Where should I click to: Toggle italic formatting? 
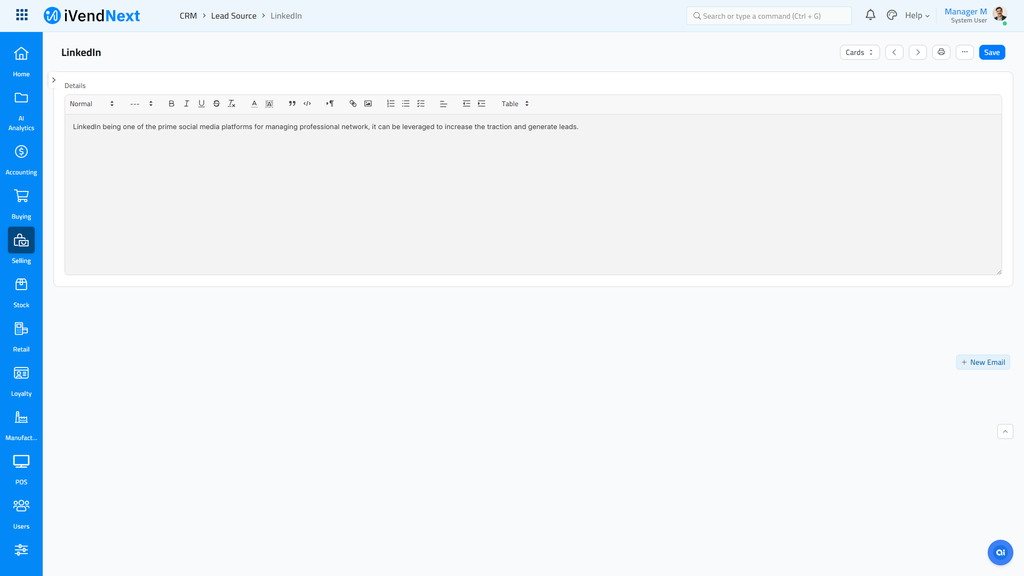tap(186, 104)
